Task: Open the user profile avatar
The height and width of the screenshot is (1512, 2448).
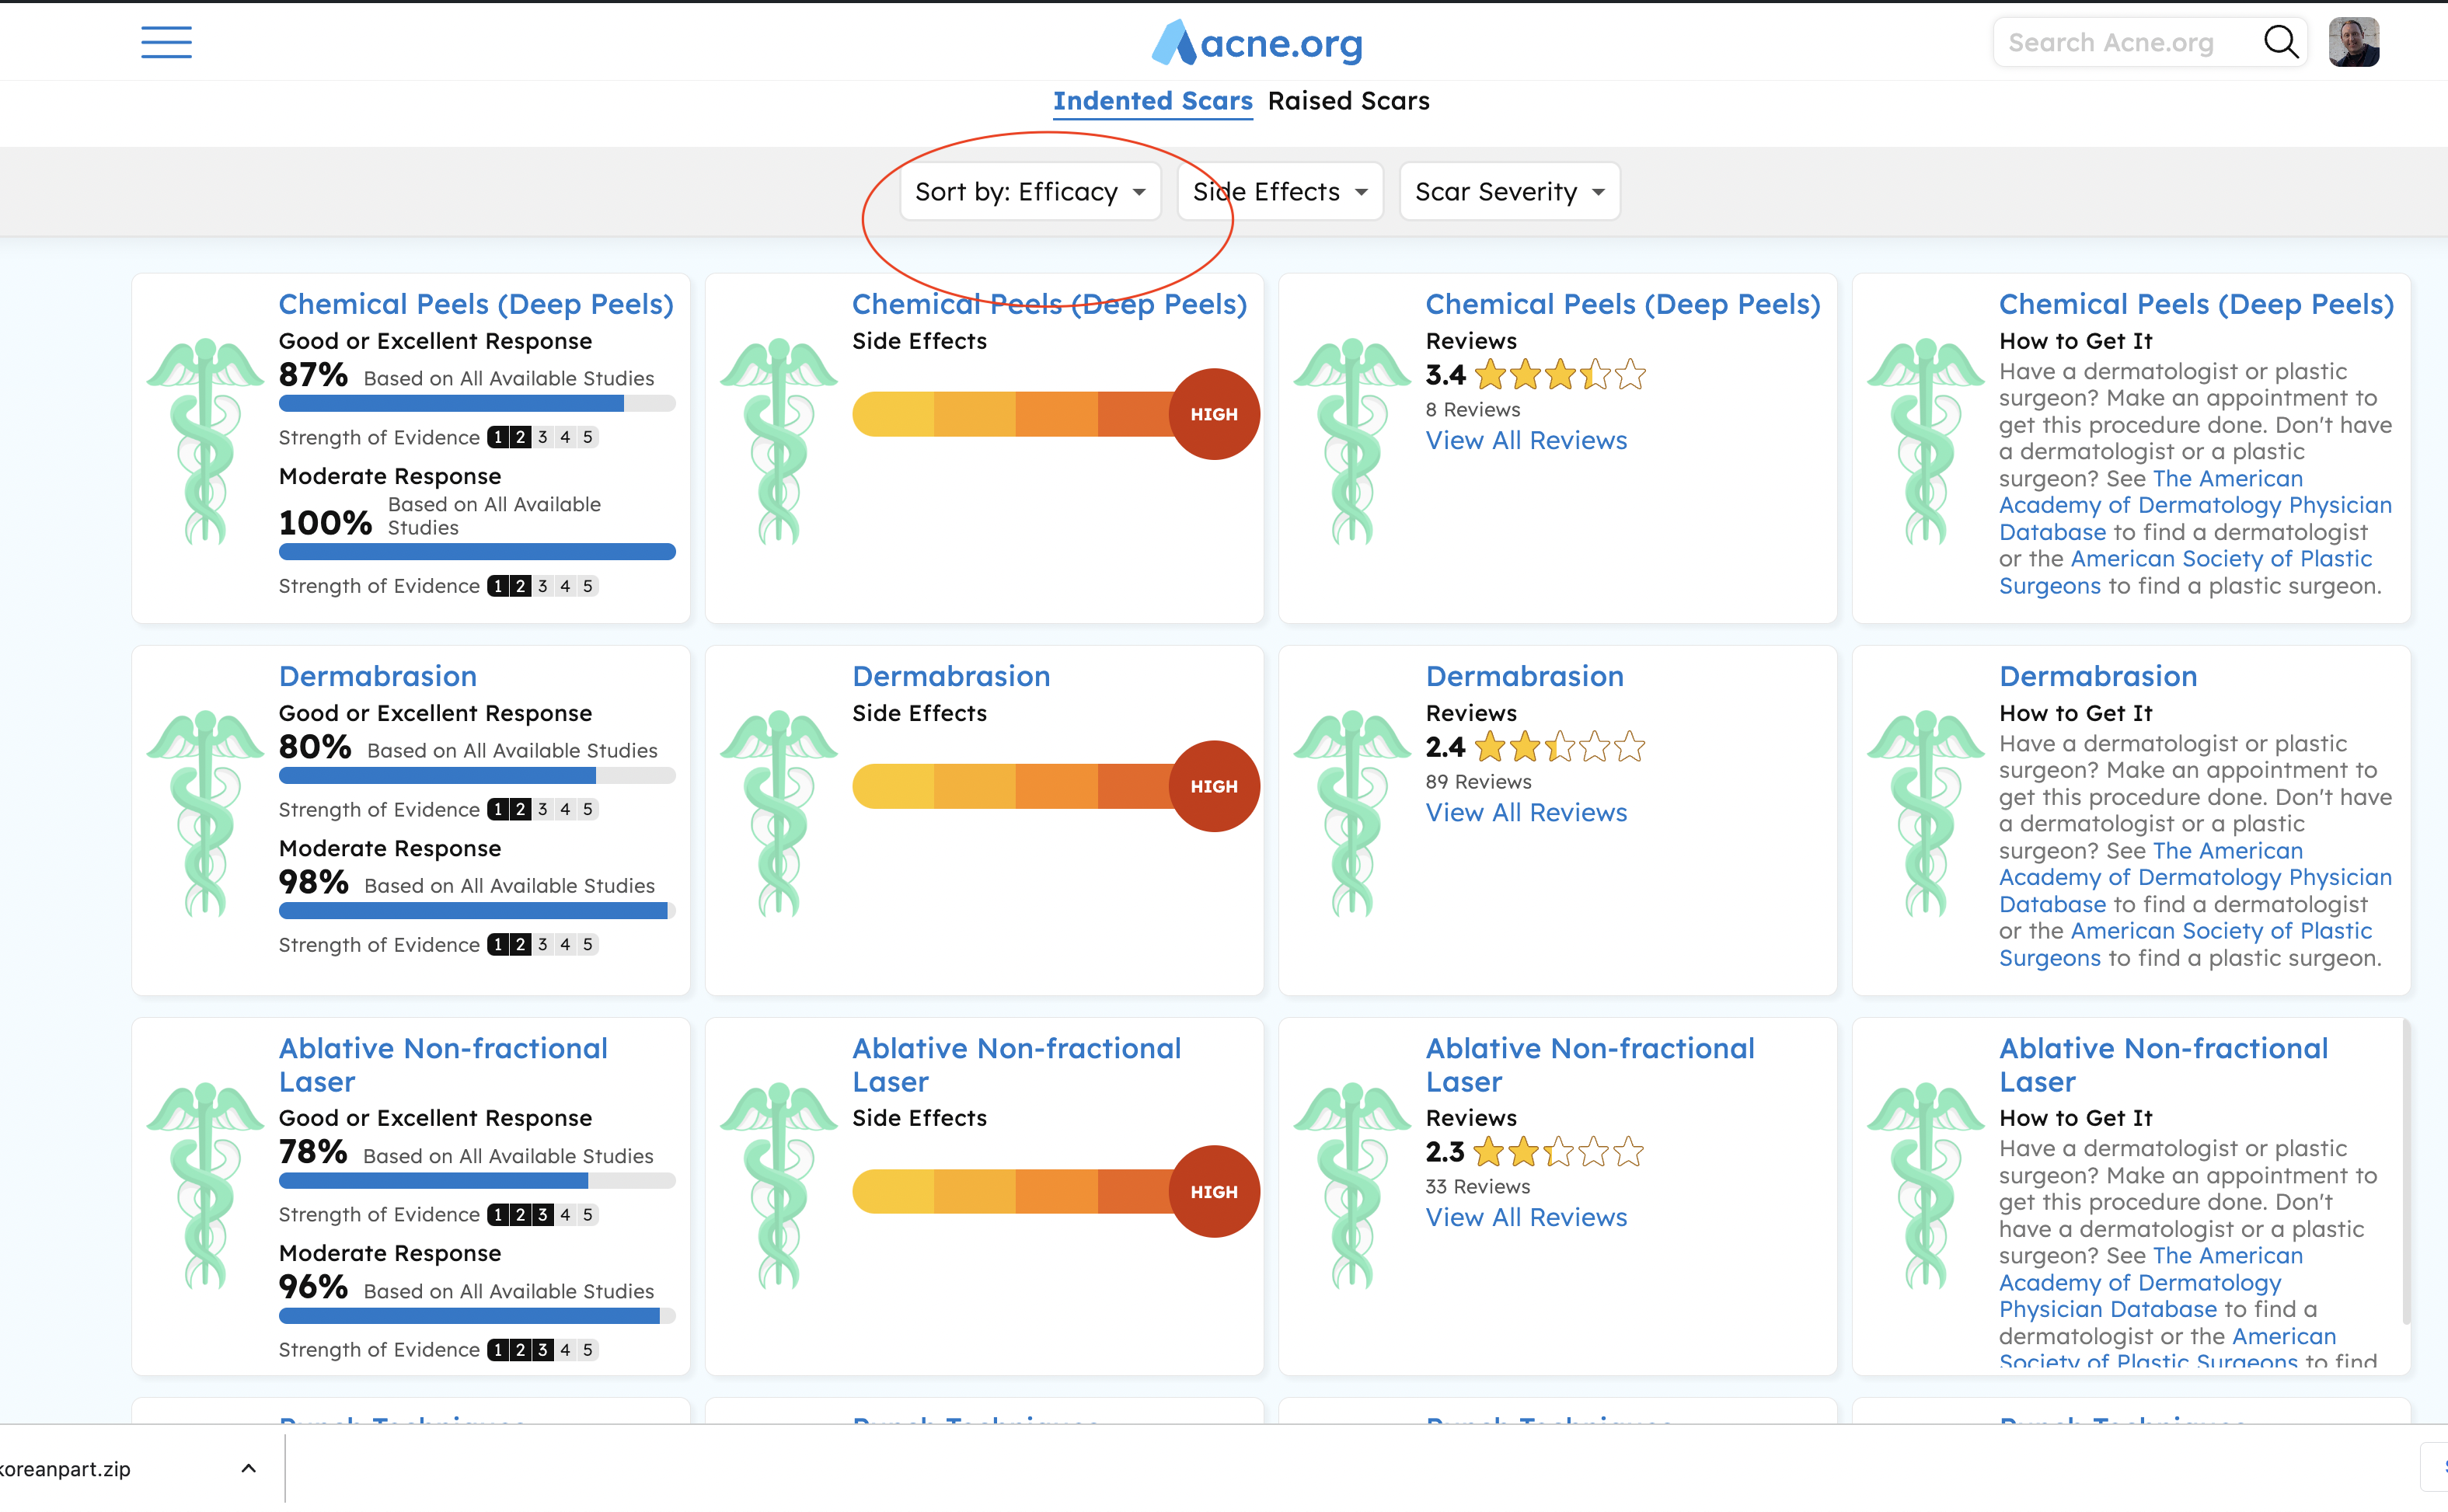Action: [x=2353, y=42]
